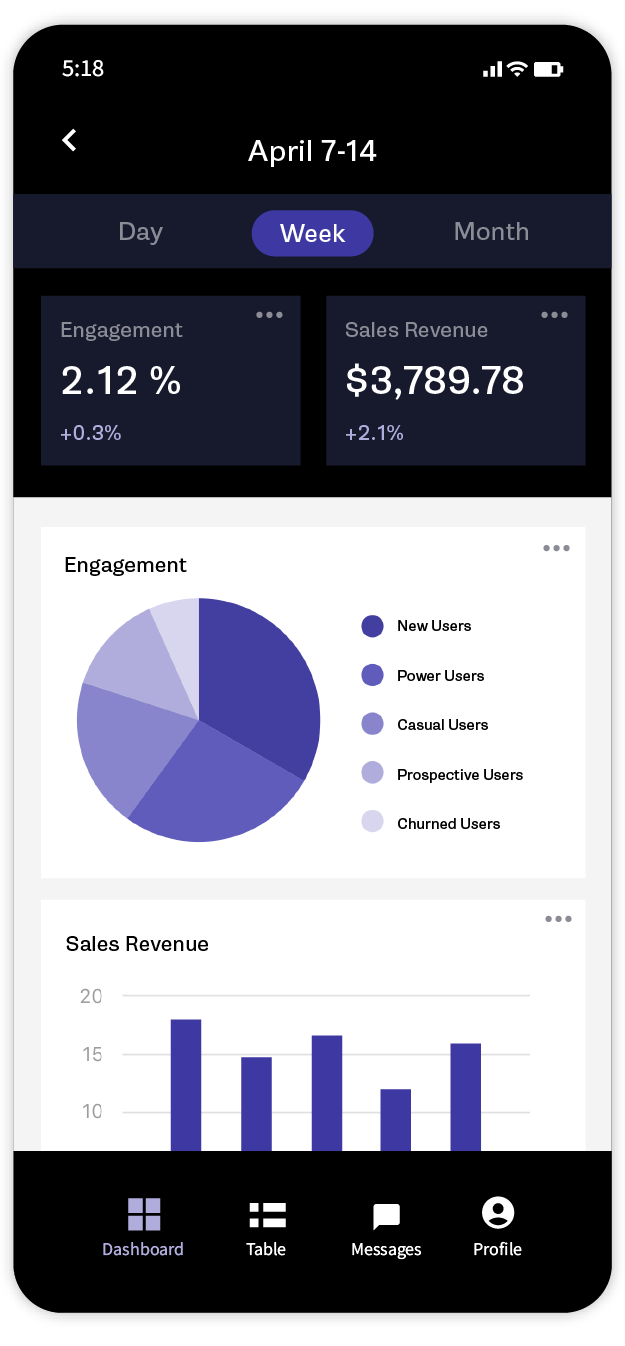The height and width of the screenshot is (1346, 625).
Task: Switch to the Day view tab
Action: (140, 232)
